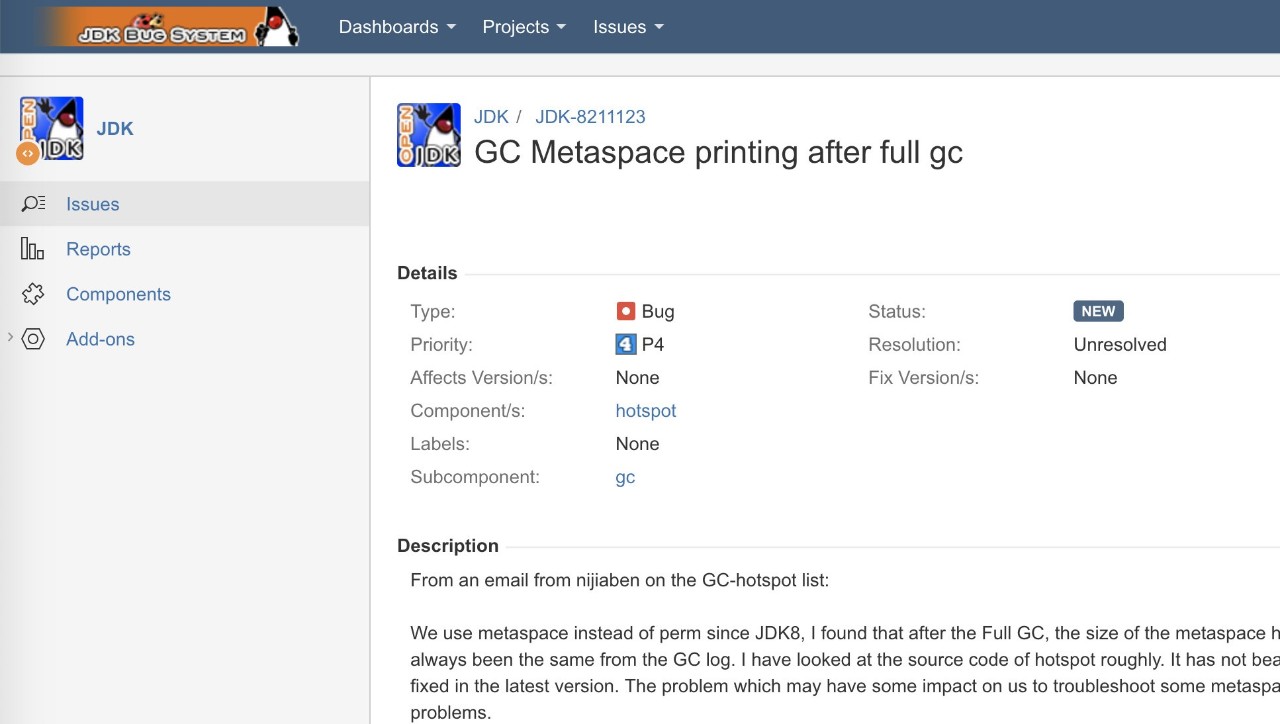Click the Add-ons hexagon icon

[x=33, y=339]
